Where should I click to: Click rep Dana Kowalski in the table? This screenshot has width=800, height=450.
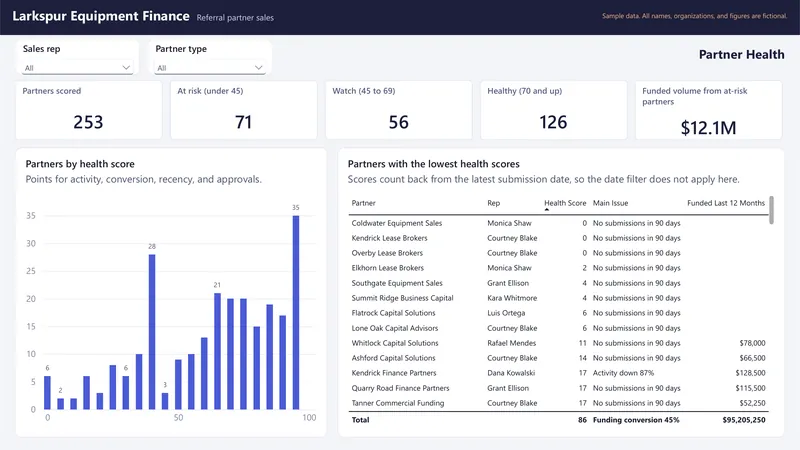pyautogui.click(x=511, y=373)
